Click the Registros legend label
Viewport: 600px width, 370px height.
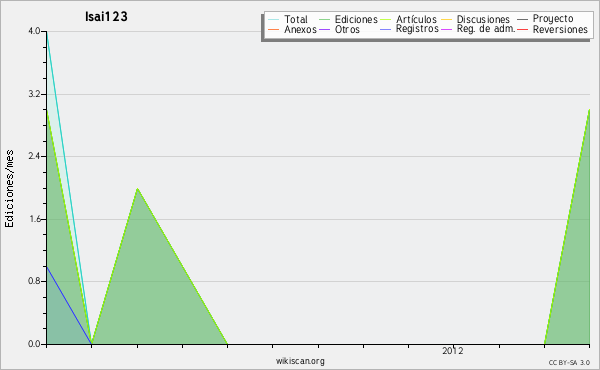417,29
